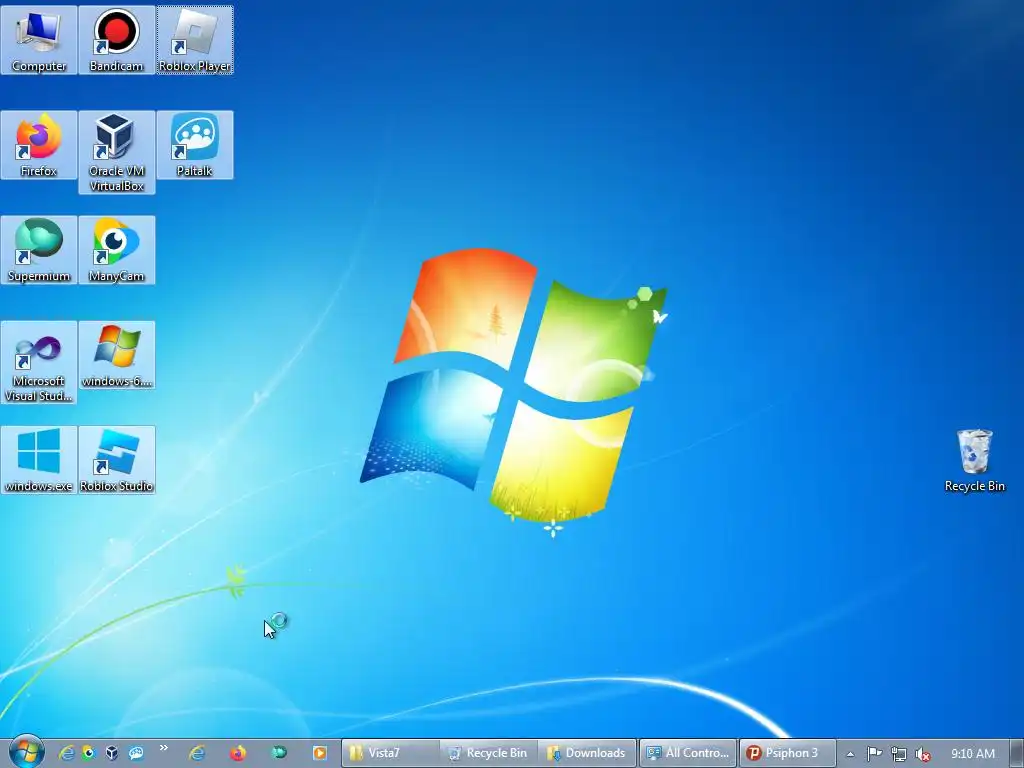
Task: Launch VirtualBox from the quick launch bar
Action: pyautogui.click(x=112, y=753)
